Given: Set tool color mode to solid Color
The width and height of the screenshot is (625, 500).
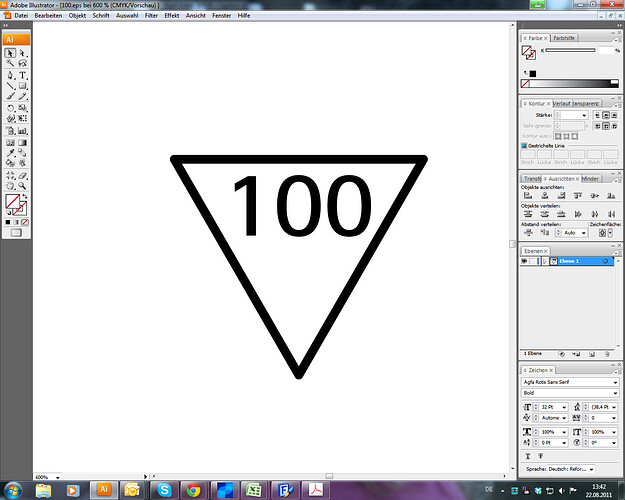Looking at the screenshot, I should [8, 222].
